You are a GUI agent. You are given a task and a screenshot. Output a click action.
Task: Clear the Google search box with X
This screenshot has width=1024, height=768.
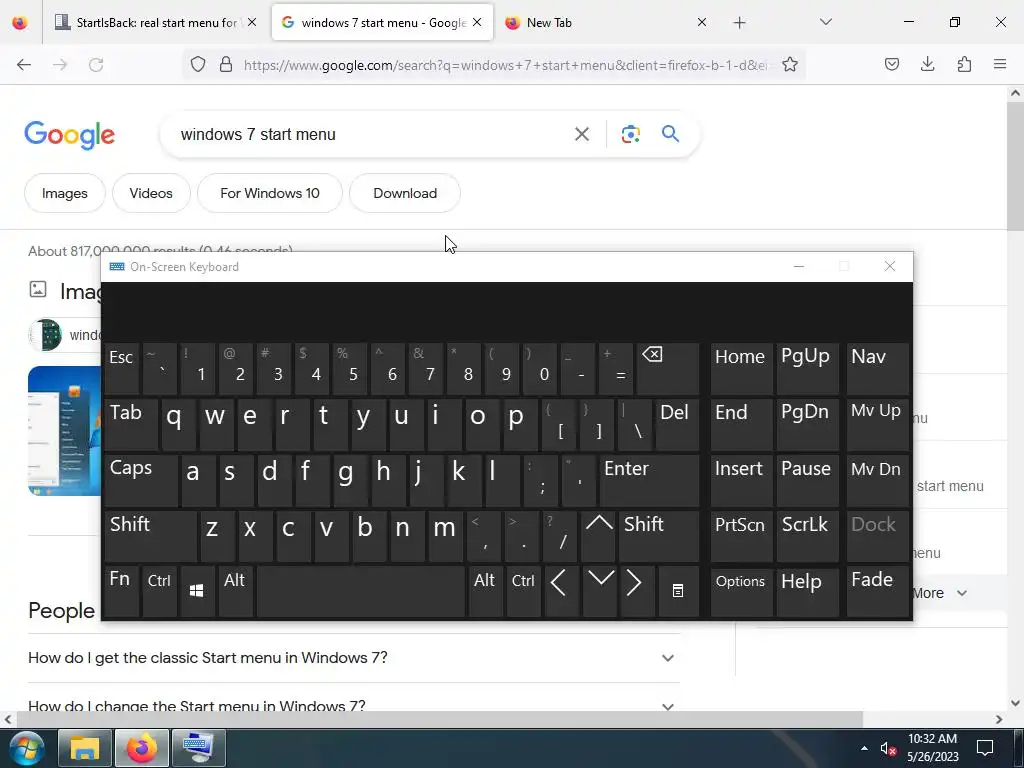coord(581,134)
